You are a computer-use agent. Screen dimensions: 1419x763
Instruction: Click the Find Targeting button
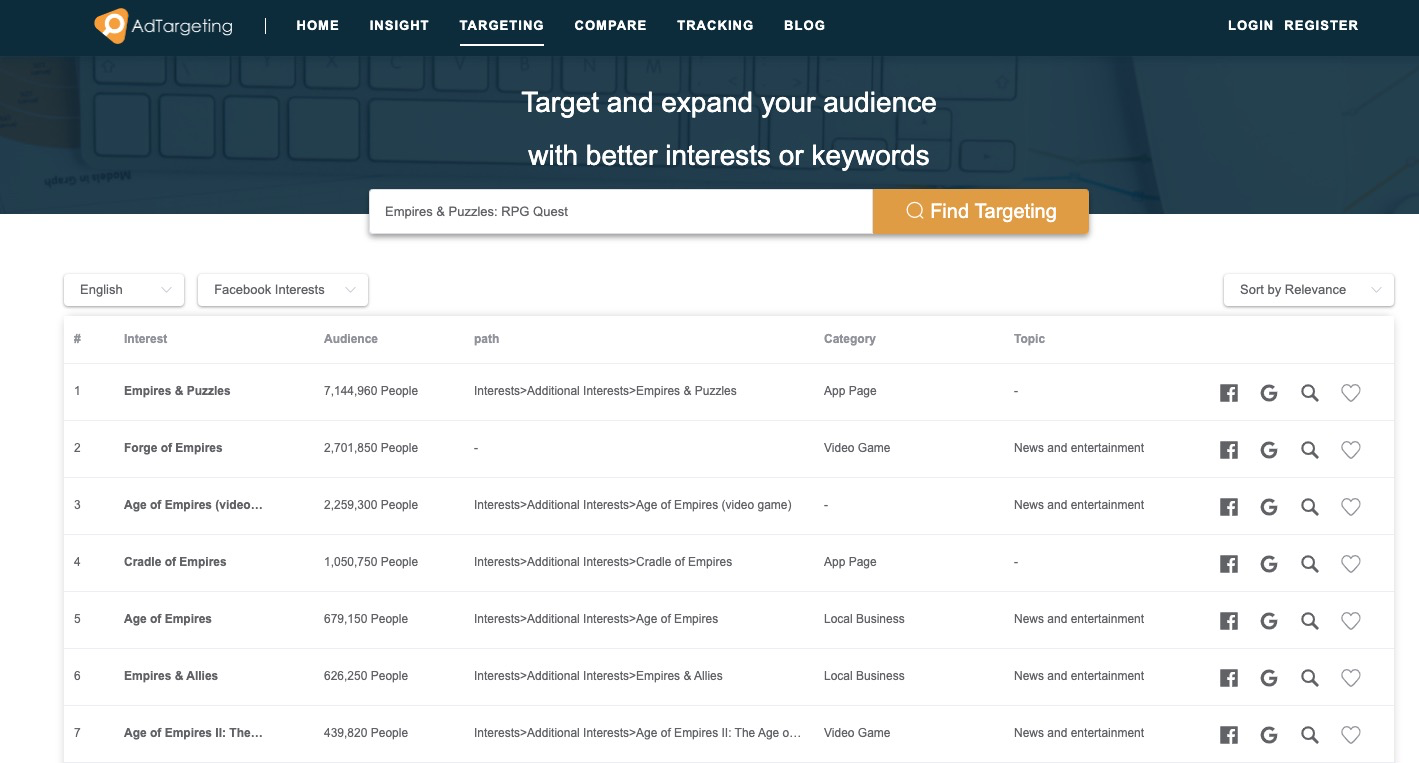tap(981, 211)
